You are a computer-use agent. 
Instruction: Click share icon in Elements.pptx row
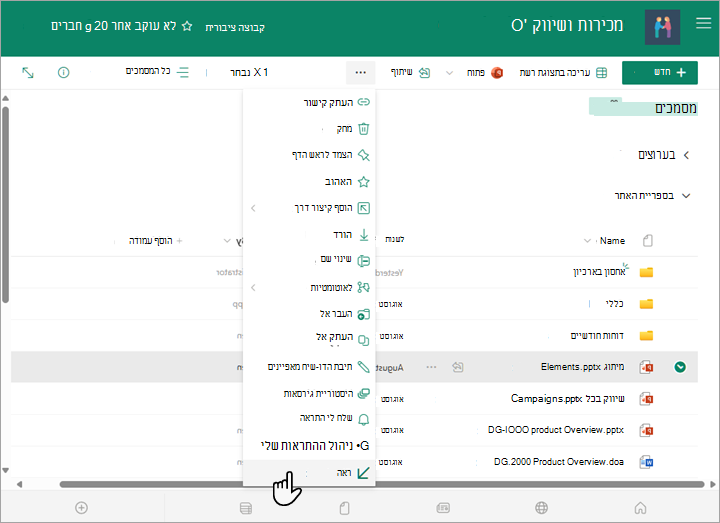[457, 367]
